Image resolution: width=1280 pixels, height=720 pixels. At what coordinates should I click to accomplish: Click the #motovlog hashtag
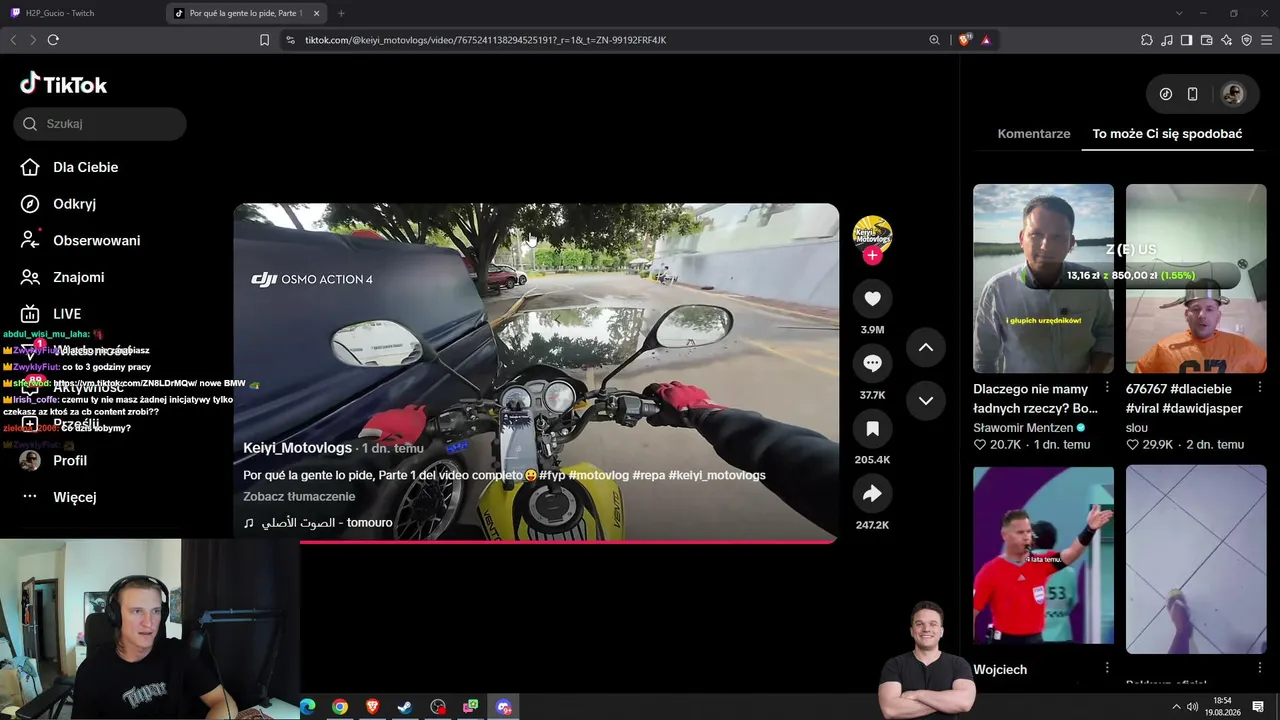(x=598, y=475)
